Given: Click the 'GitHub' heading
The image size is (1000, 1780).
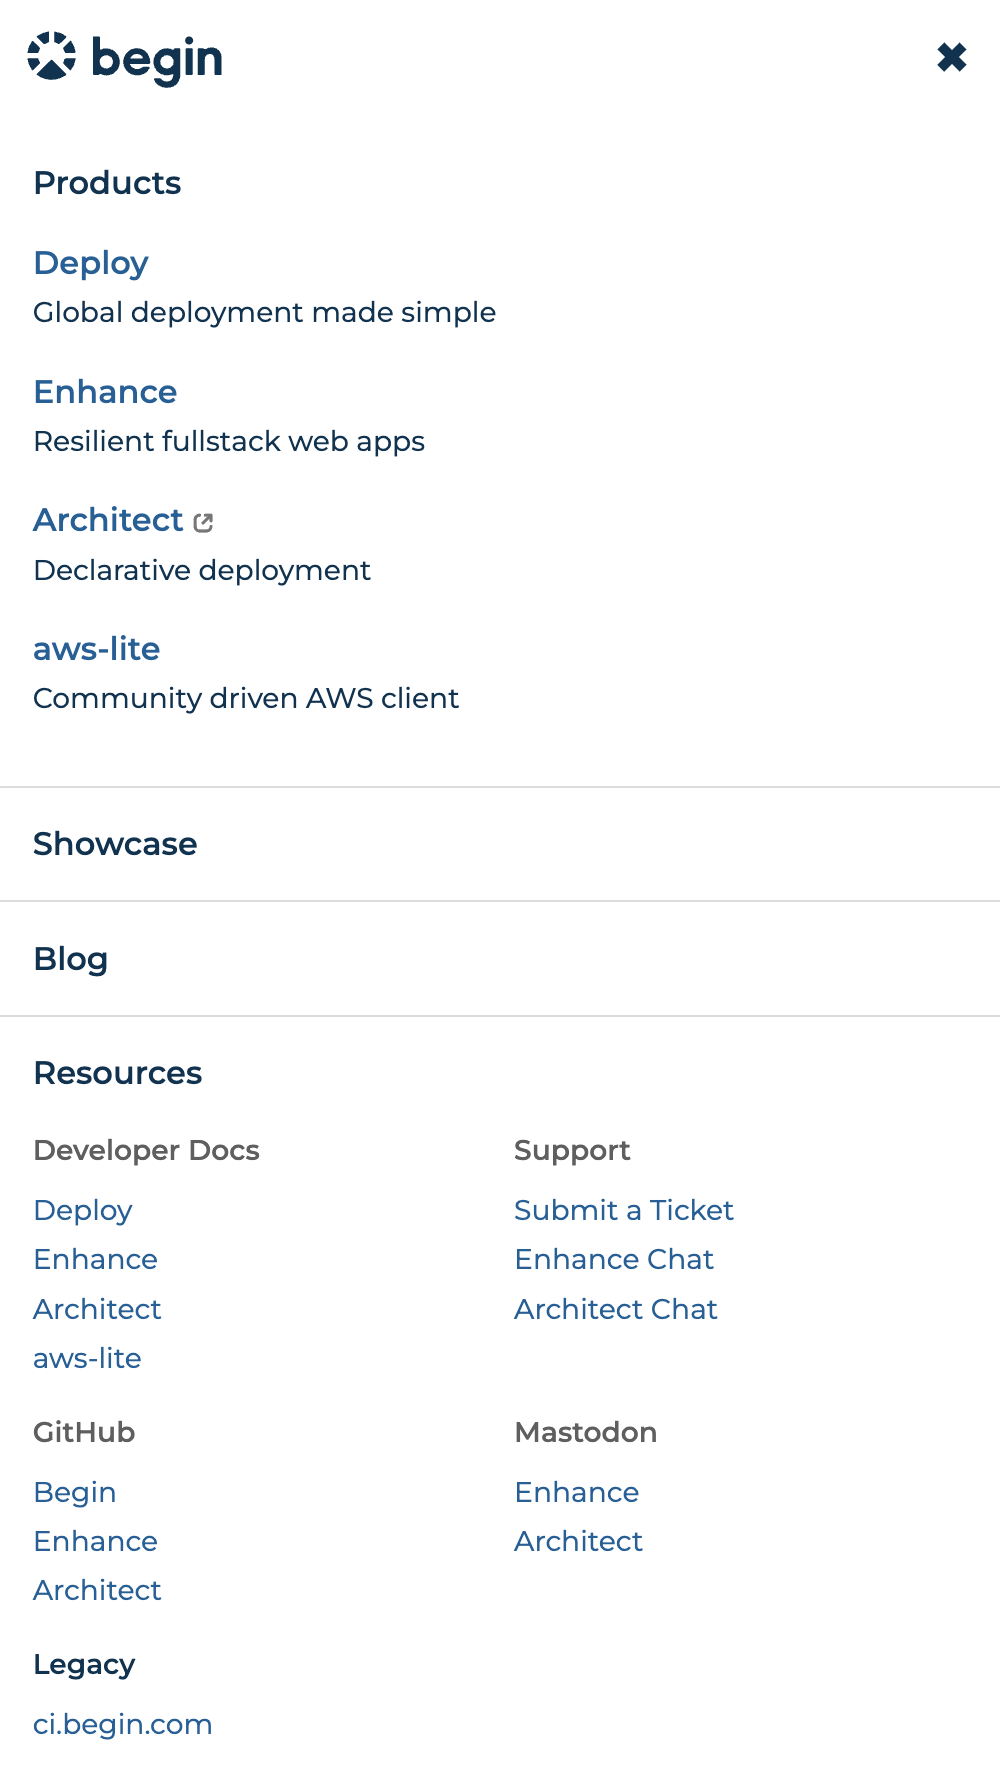Looking at the screenshot, I should tap(84, 1432).
